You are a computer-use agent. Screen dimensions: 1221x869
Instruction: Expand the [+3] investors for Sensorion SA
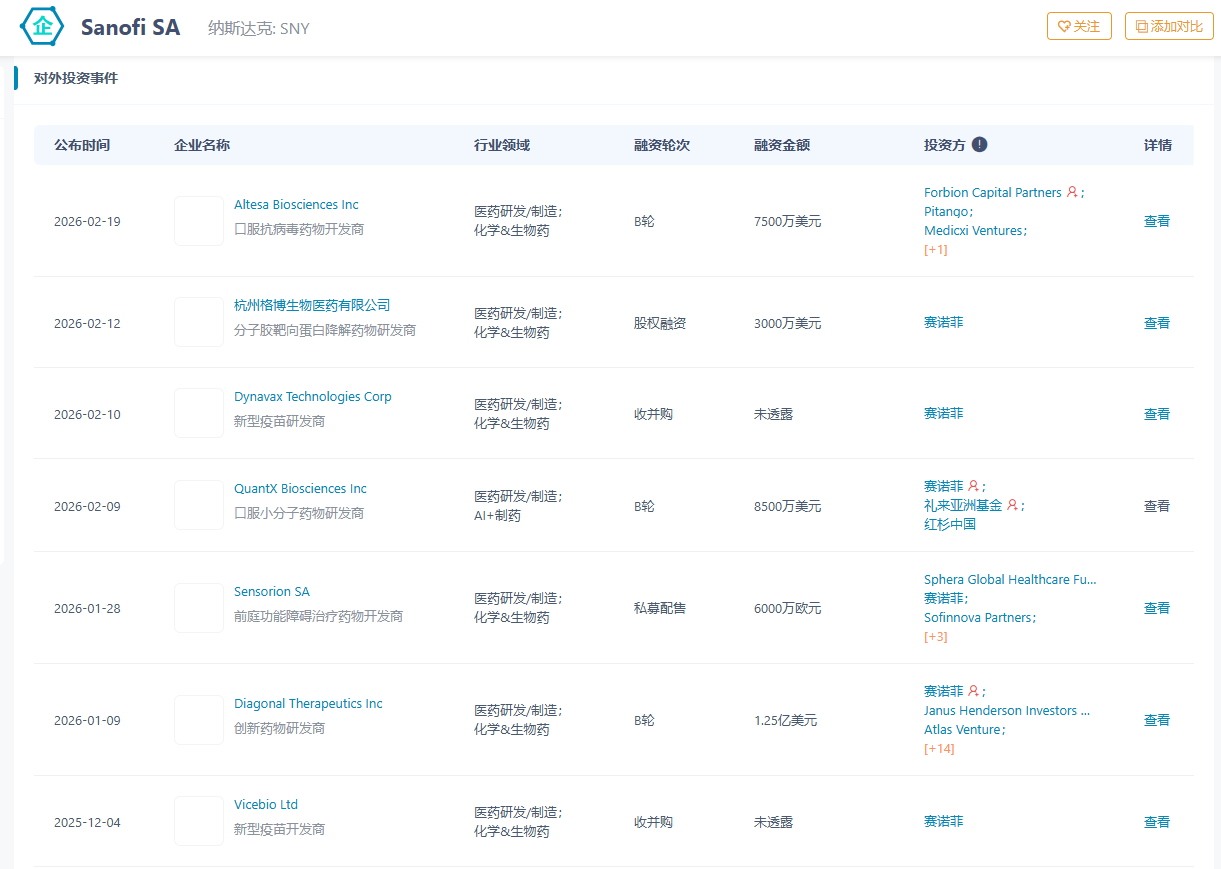(935, 636)
